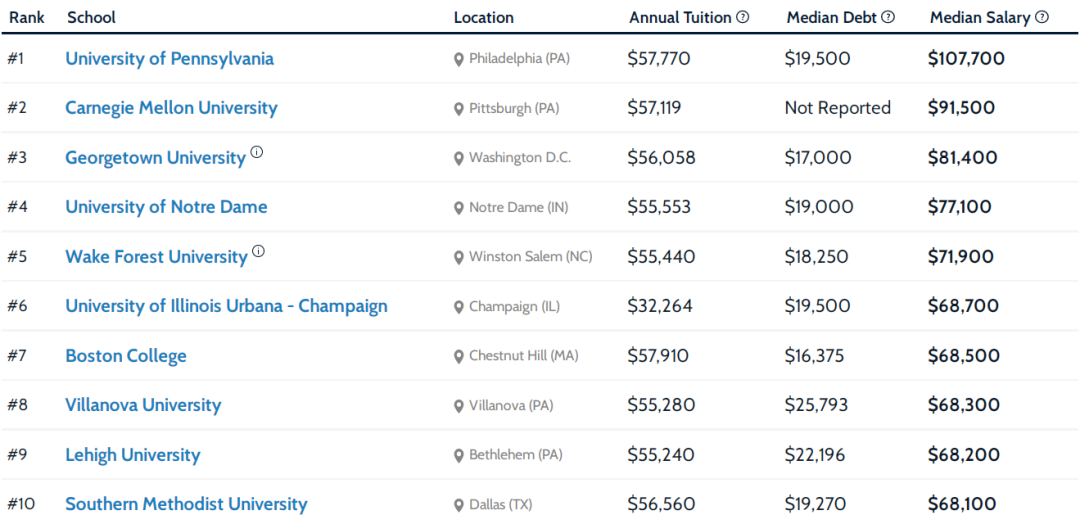Select the Lehigh University link
1080x524 pixels.
(133, 455)
